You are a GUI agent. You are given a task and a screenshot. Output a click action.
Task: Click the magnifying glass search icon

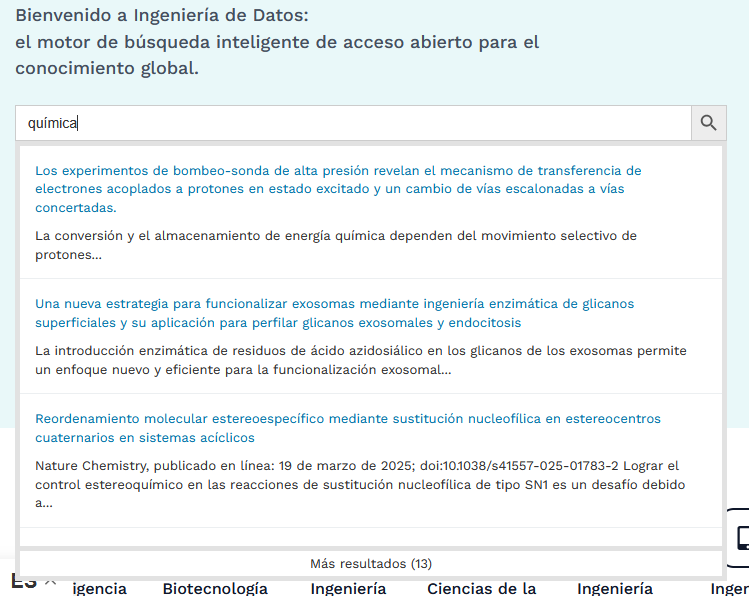tap(708, 123)
